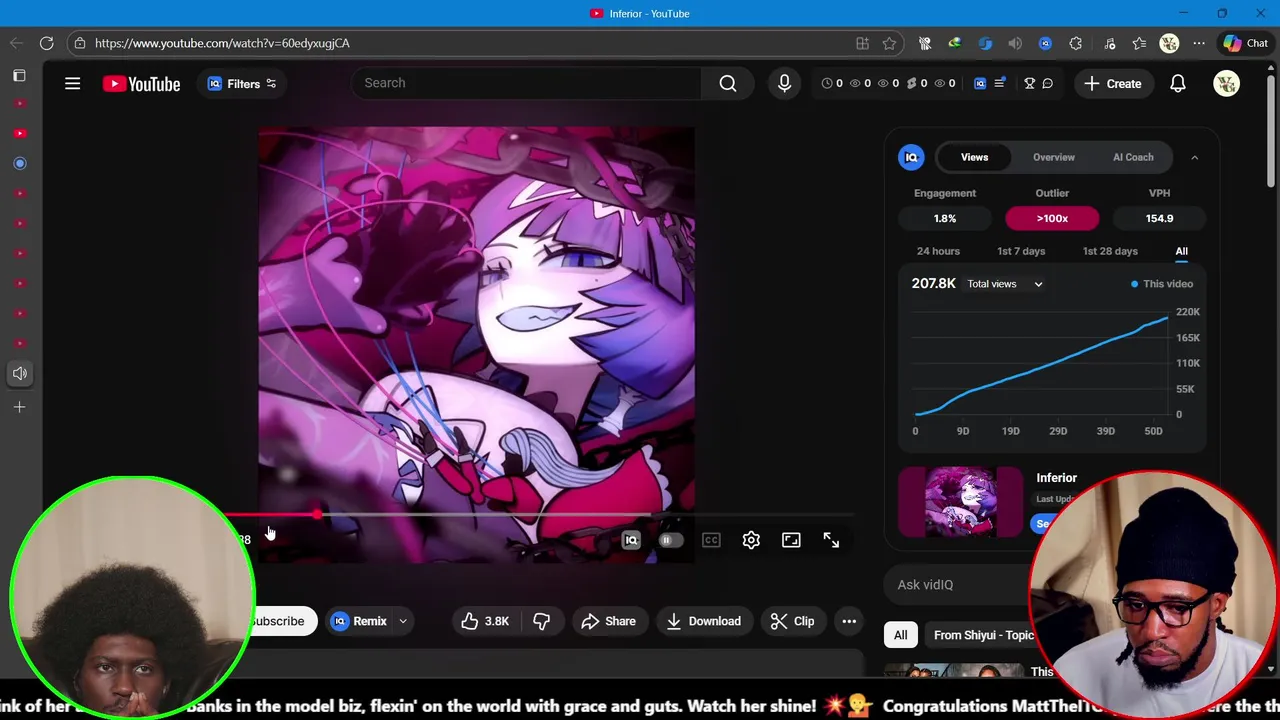The image size is (1280, 720).
Task: Switch to vidIQ Overview tab
Action: [x=1054, y=157]
